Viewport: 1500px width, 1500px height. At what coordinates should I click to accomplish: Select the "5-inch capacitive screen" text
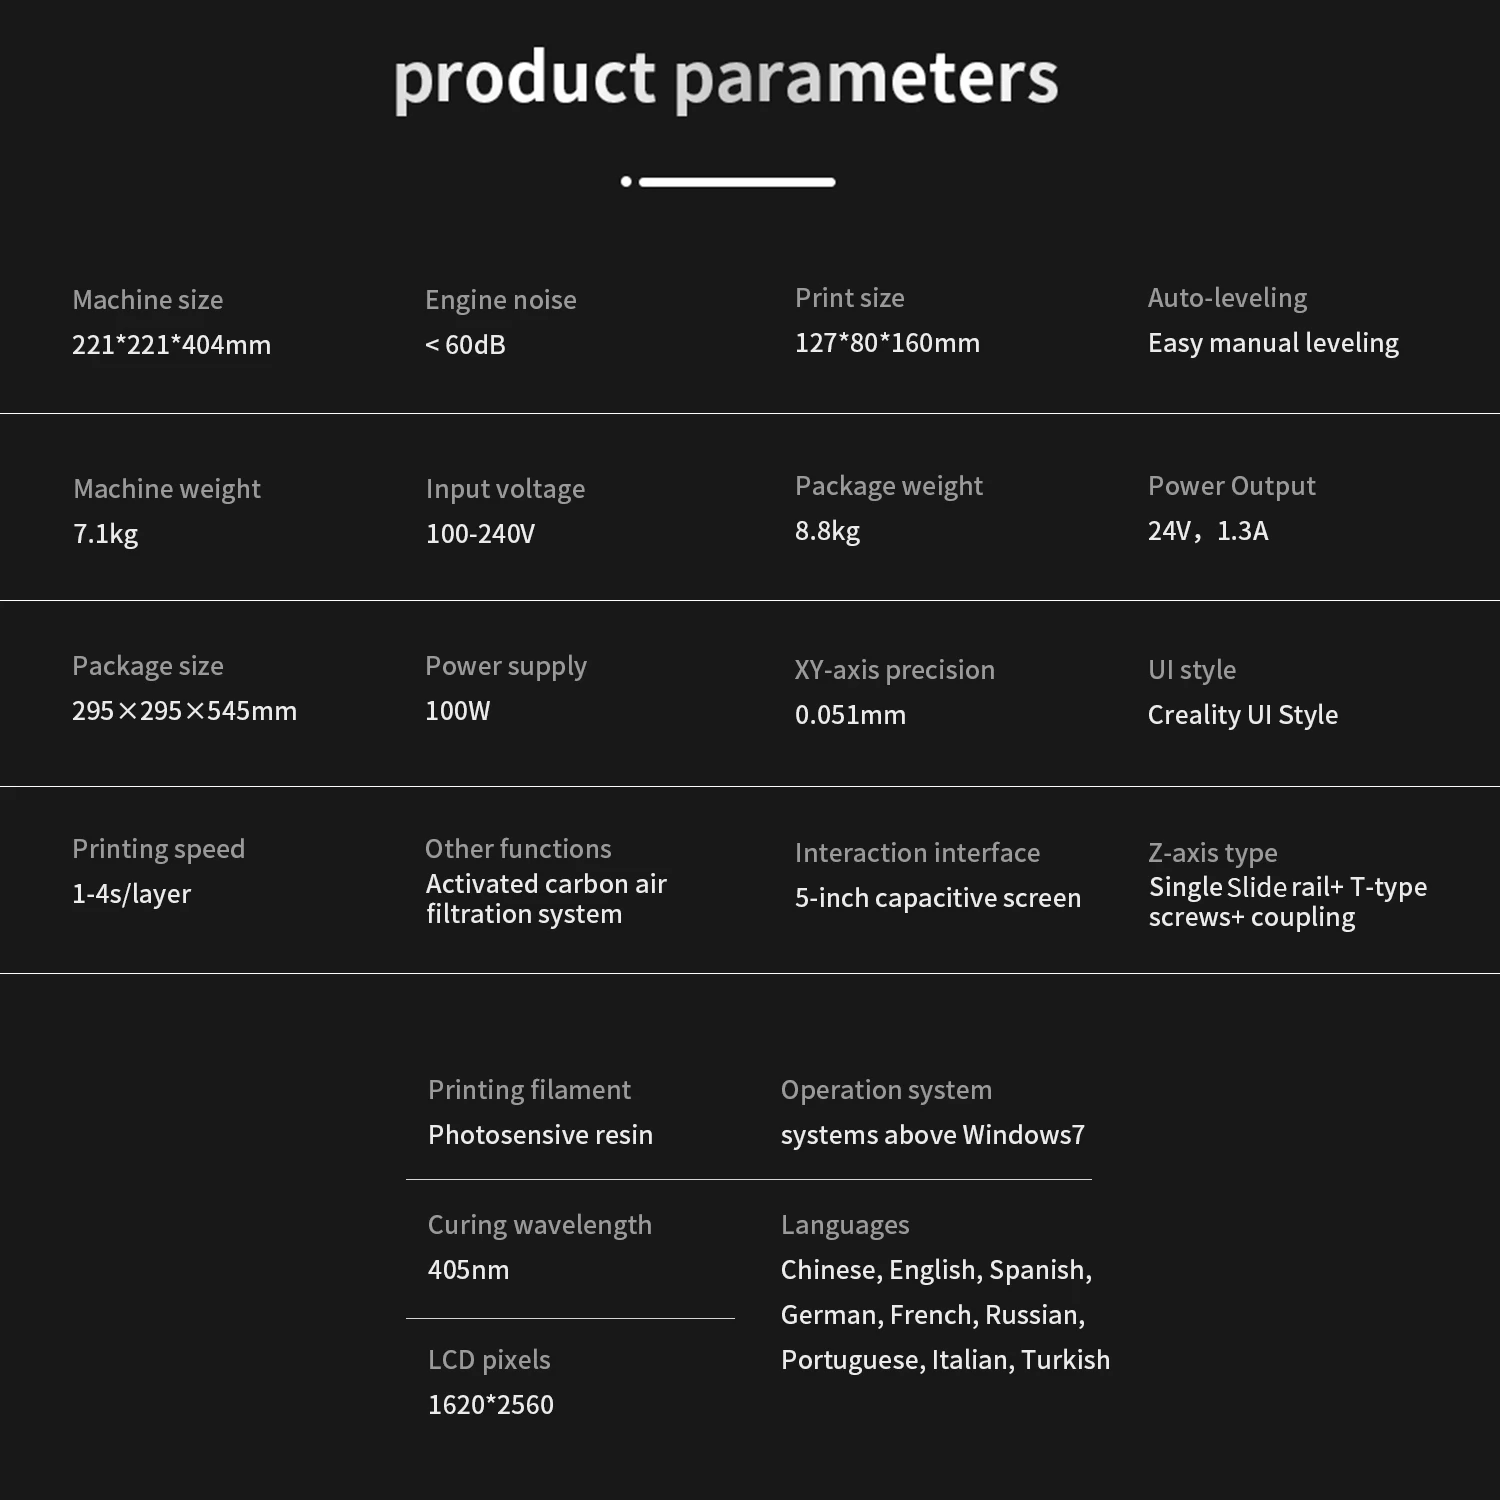(x=937, y=898)
